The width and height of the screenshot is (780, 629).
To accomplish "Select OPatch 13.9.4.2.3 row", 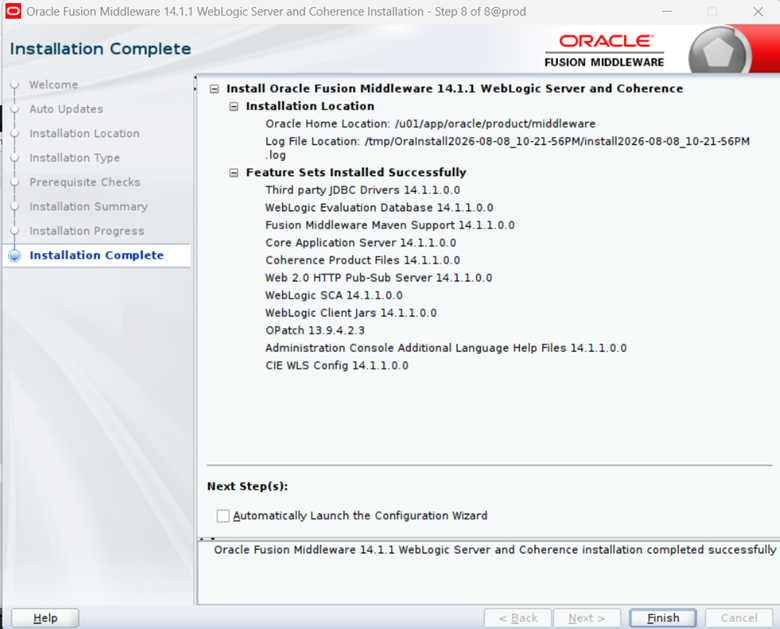I will coord(315,330).
